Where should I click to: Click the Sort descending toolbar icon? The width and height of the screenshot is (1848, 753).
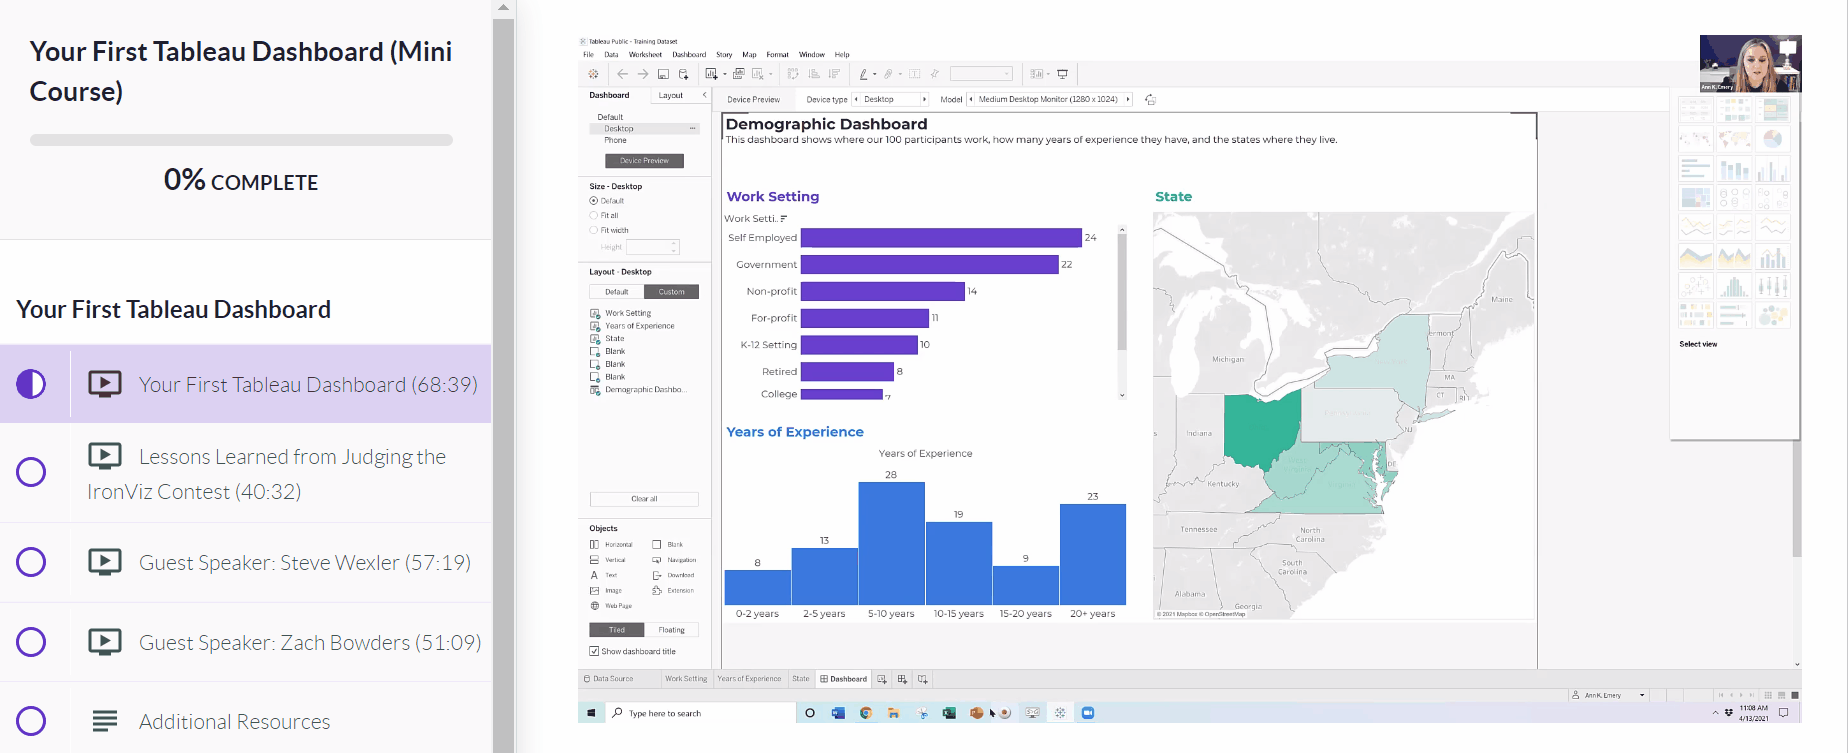834,74
